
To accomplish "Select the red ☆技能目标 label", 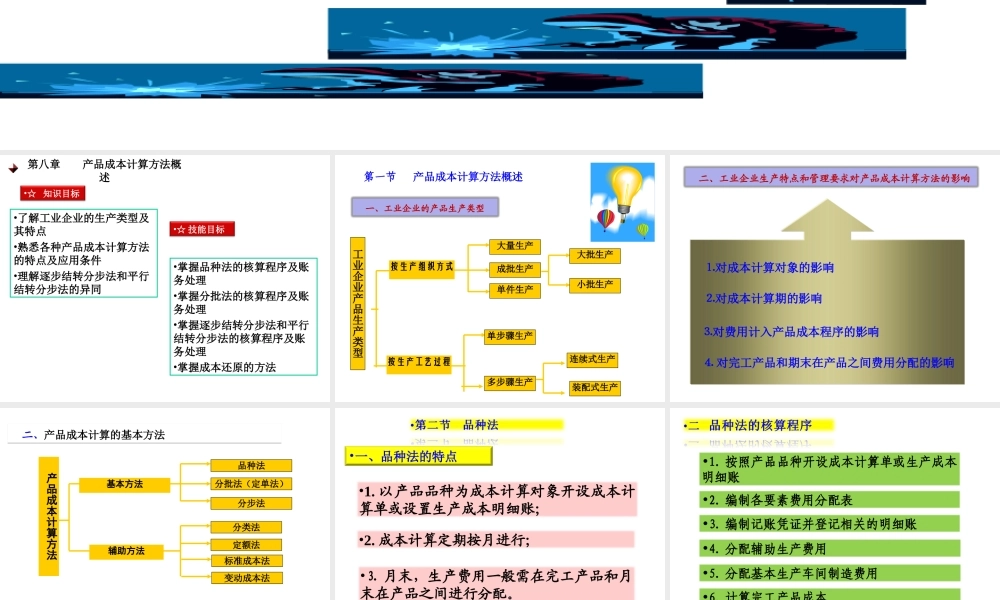I will (x=204, y=227).
